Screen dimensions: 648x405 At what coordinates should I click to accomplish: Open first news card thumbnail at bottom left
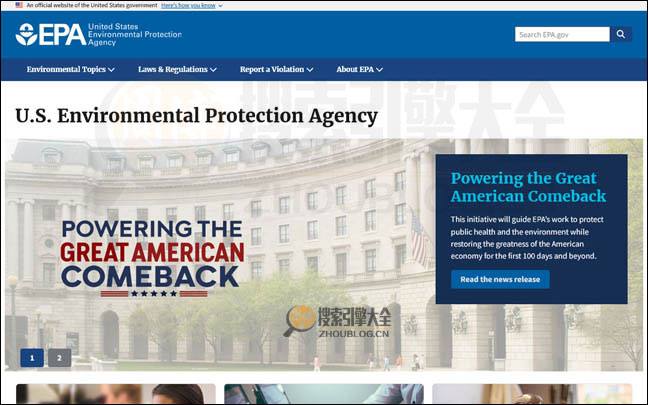pos(116,394)
